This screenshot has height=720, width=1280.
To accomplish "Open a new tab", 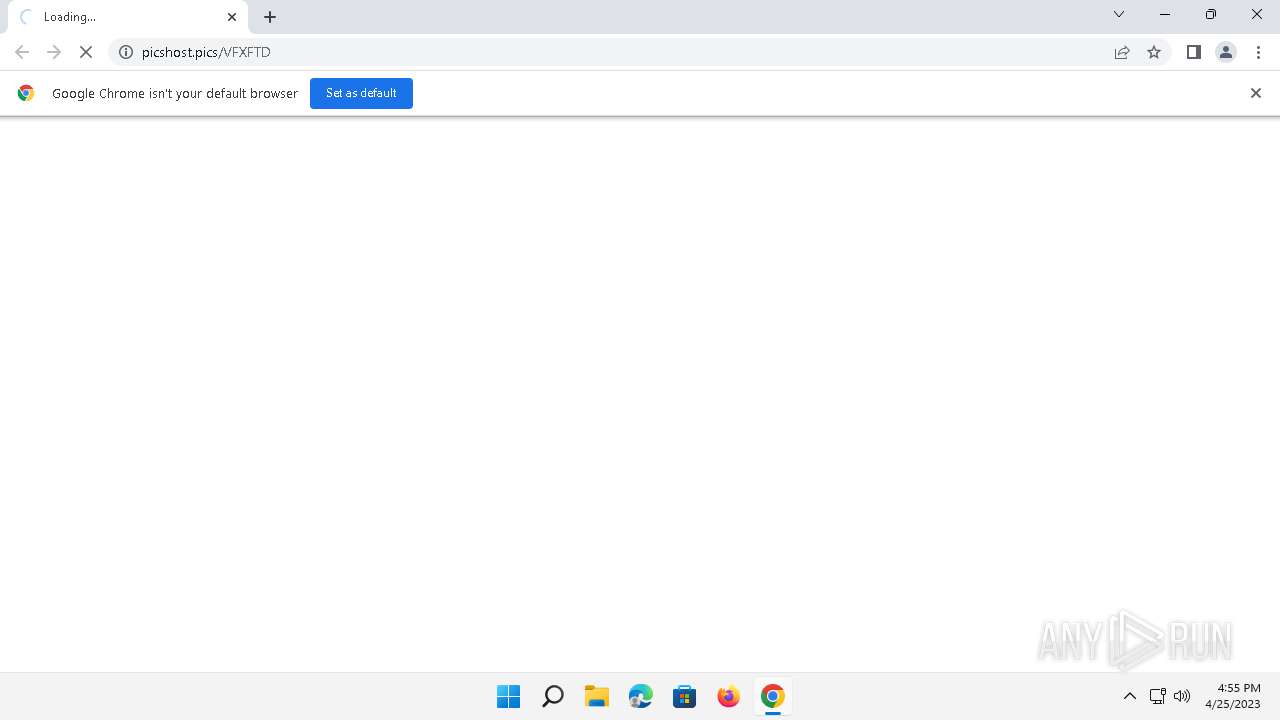I will [x=270, y=17].
